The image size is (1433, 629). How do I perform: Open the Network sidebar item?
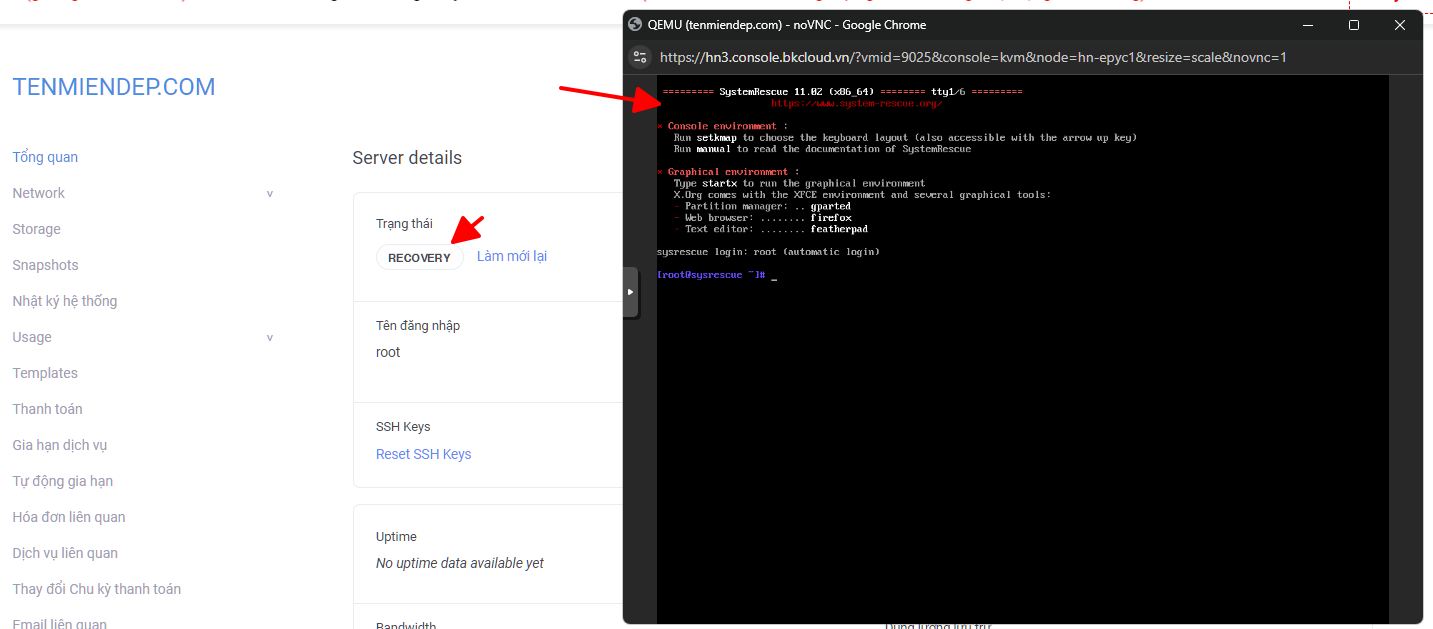click(x=38, y=193)
